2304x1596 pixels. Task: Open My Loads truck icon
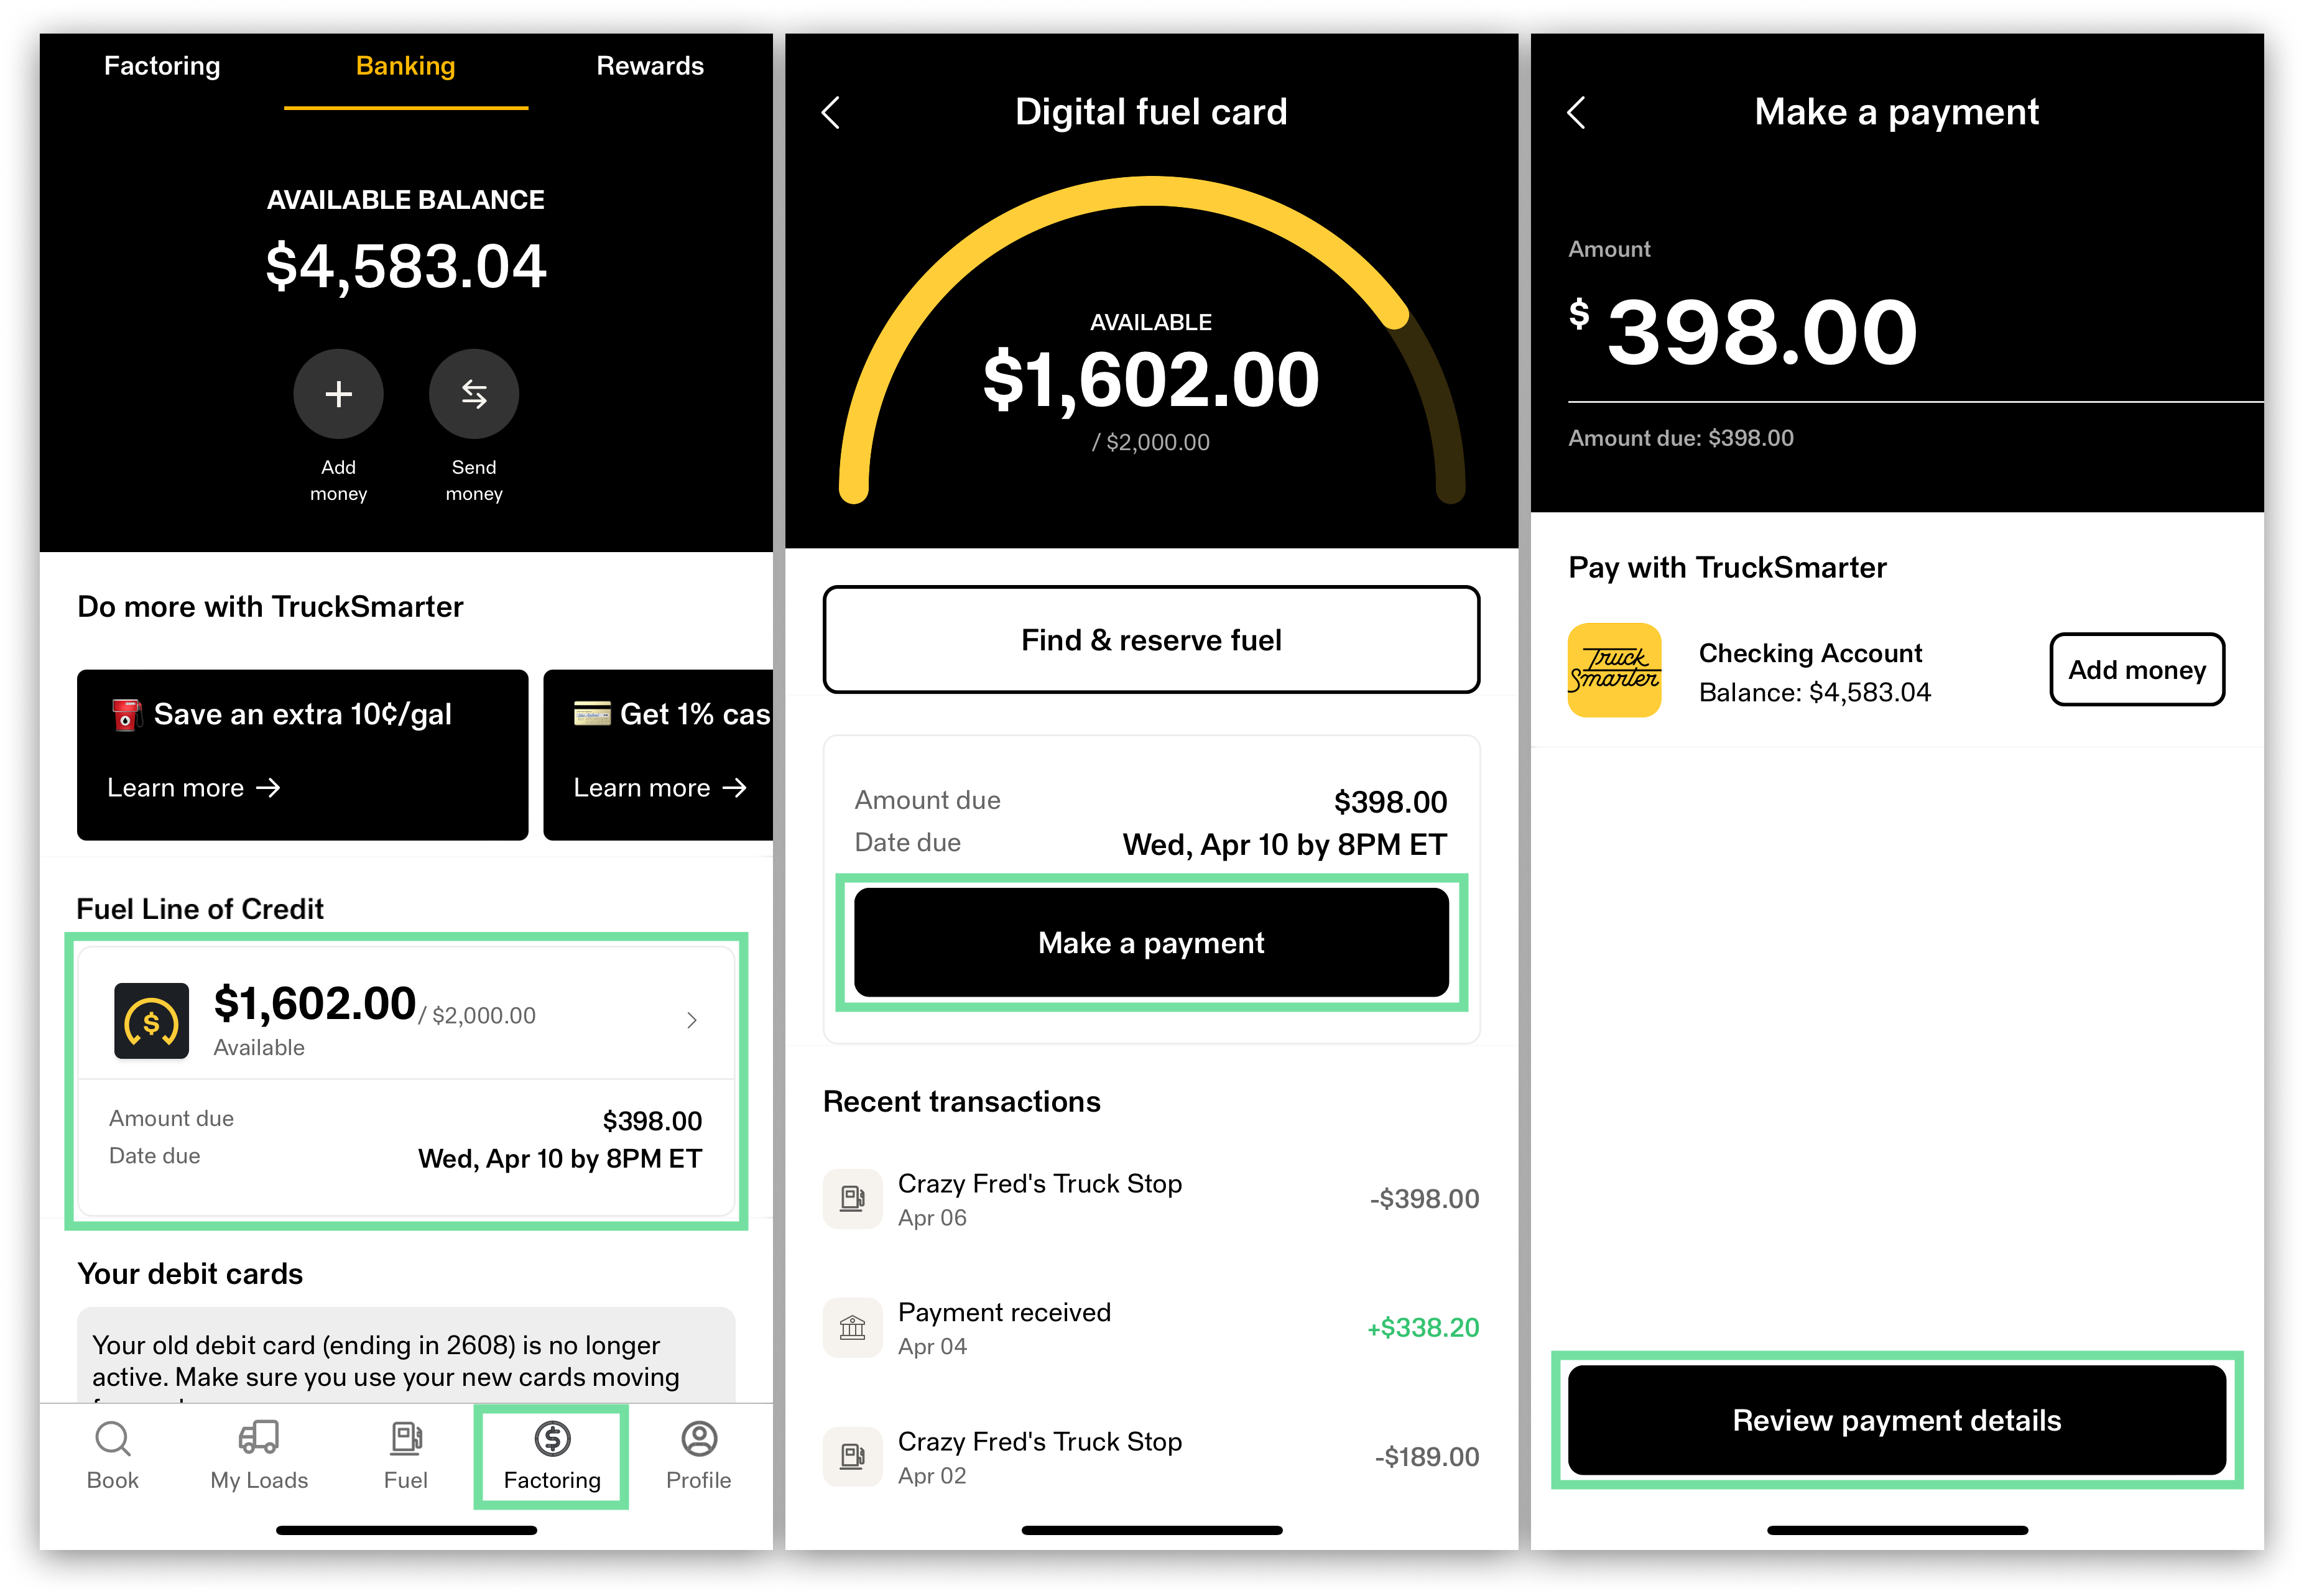tap(259, 1438)
